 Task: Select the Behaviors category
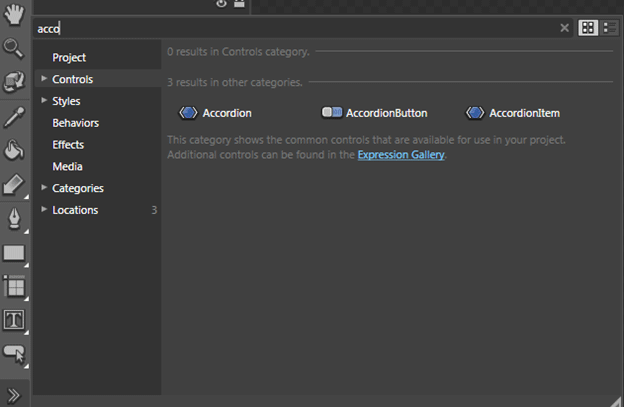[x=76, y=123]
